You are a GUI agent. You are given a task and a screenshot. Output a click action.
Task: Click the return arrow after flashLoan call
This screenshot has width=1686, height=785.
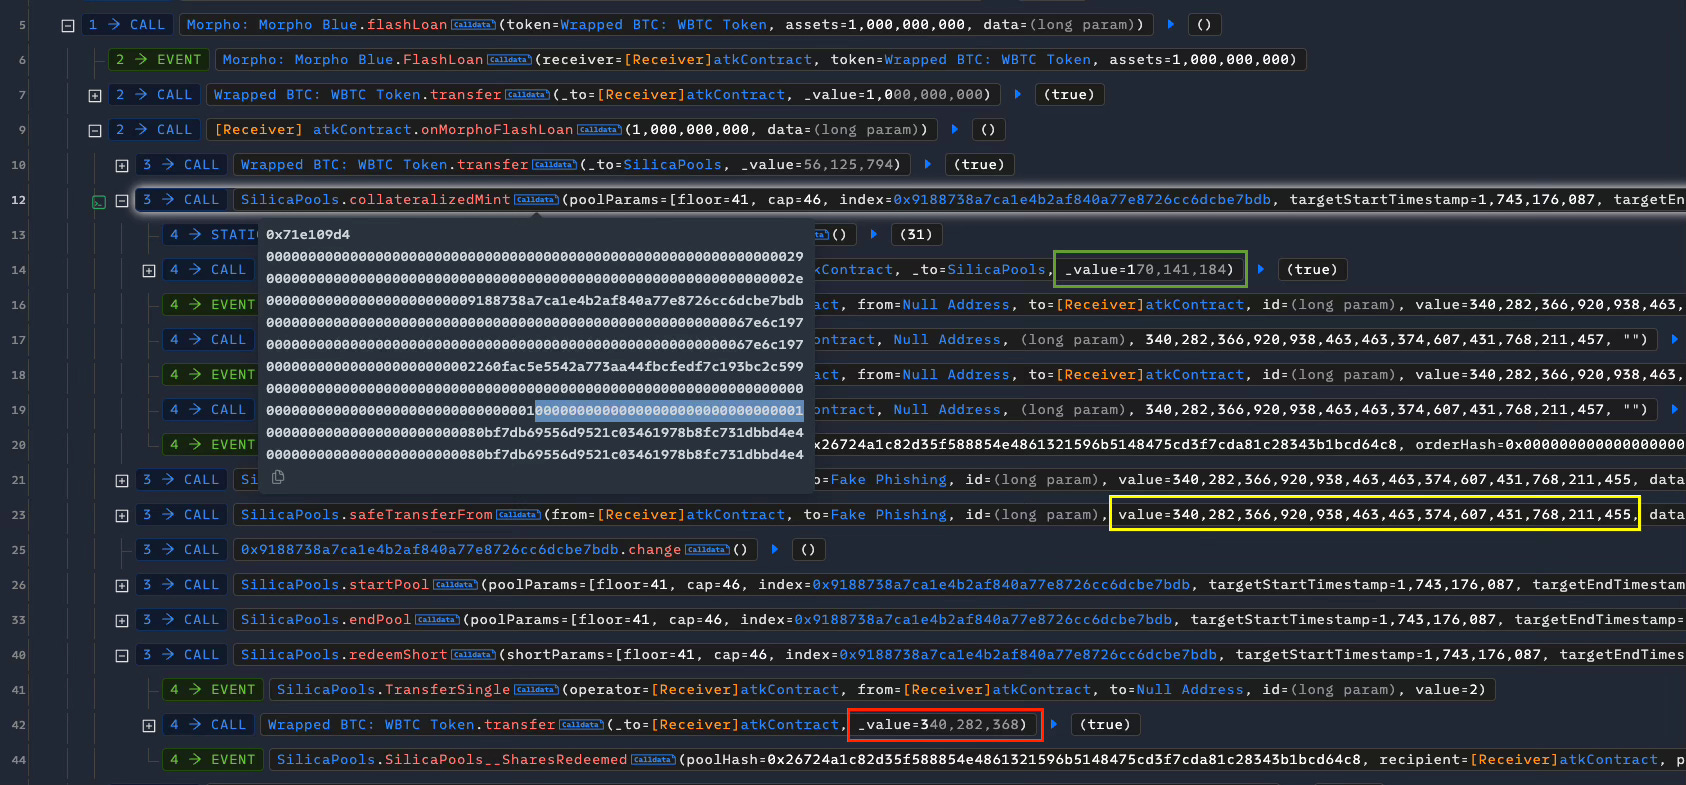pyautogui.click(x=1171, y=24)
